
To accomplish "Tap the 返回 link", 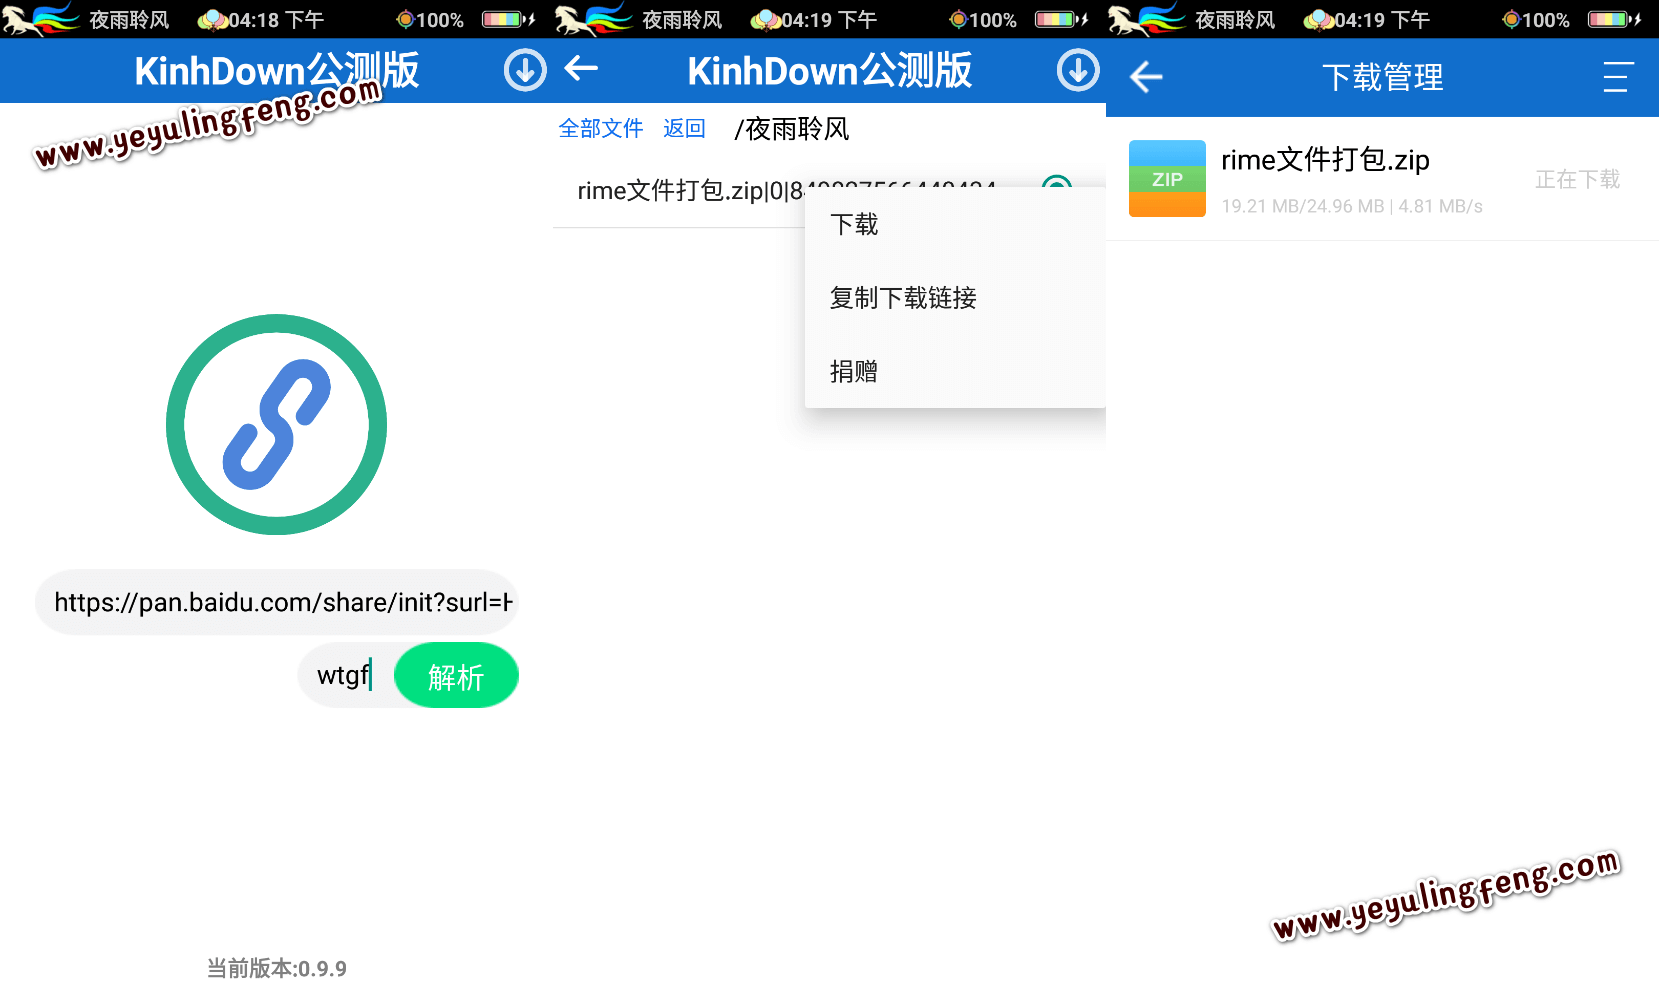I will tap(684, 128).
